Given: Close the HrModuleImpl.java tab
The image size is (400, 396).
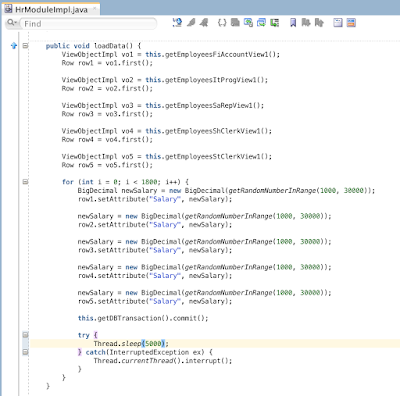Looking at the screenshot, I should pyautogui.click(x=94, y=9).
